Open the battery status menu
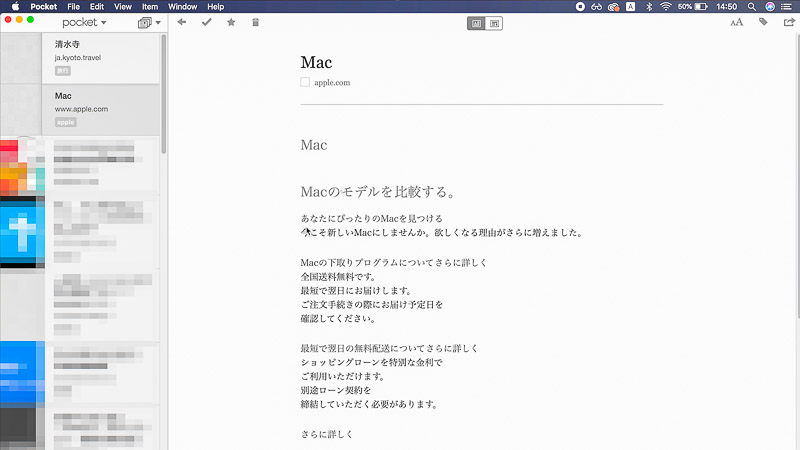The width and height of the screenshot is (800, 450). coord(692,7)
